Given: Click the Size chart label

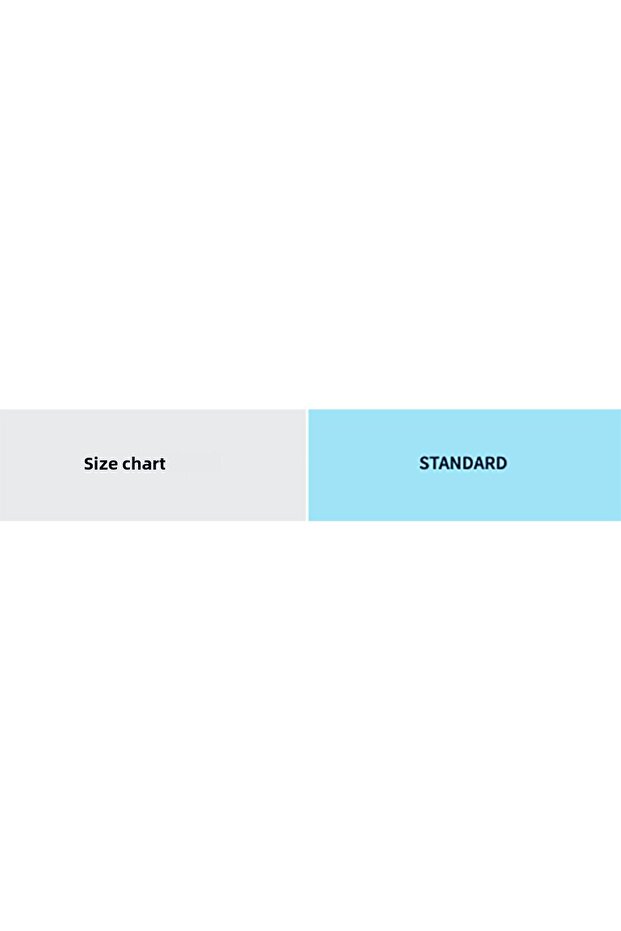Looking at the screenshot, I should [125, 464].
